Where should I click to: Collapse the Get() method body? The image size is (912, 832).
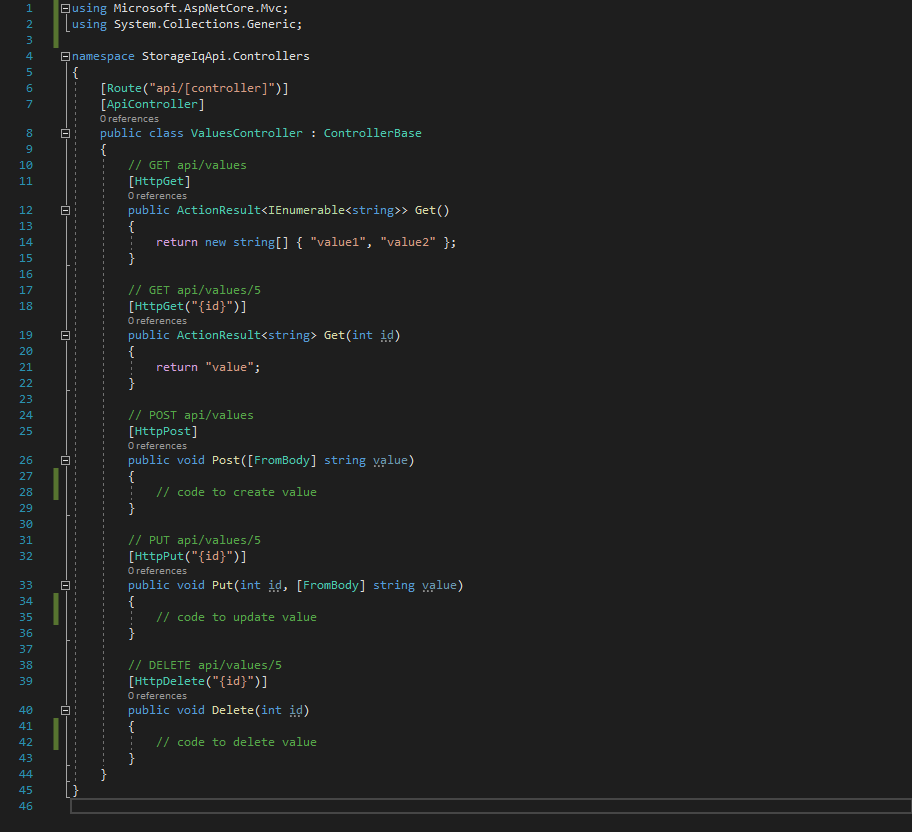(x=64, y=210)
